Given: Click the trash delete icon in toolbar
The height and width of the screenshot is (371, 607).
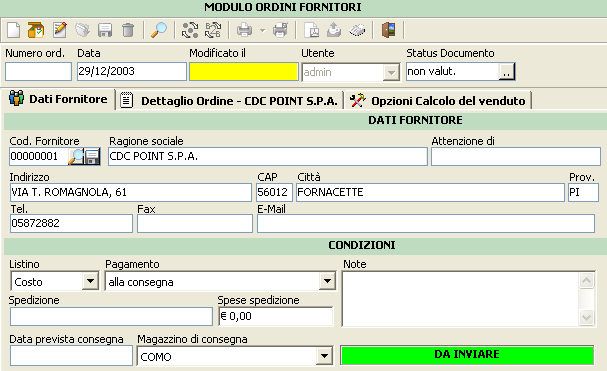Looking at the screenshot, I should pyautogui.click(x=128, y=30).
